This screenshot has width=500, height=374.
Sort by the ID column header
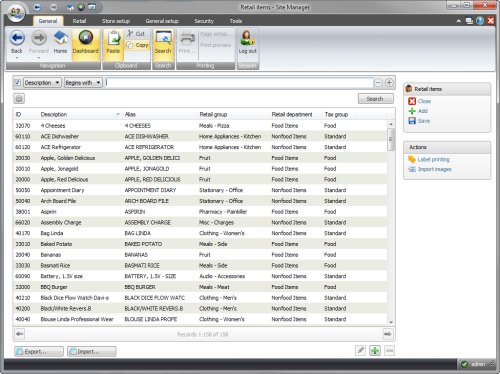(26, 114)
